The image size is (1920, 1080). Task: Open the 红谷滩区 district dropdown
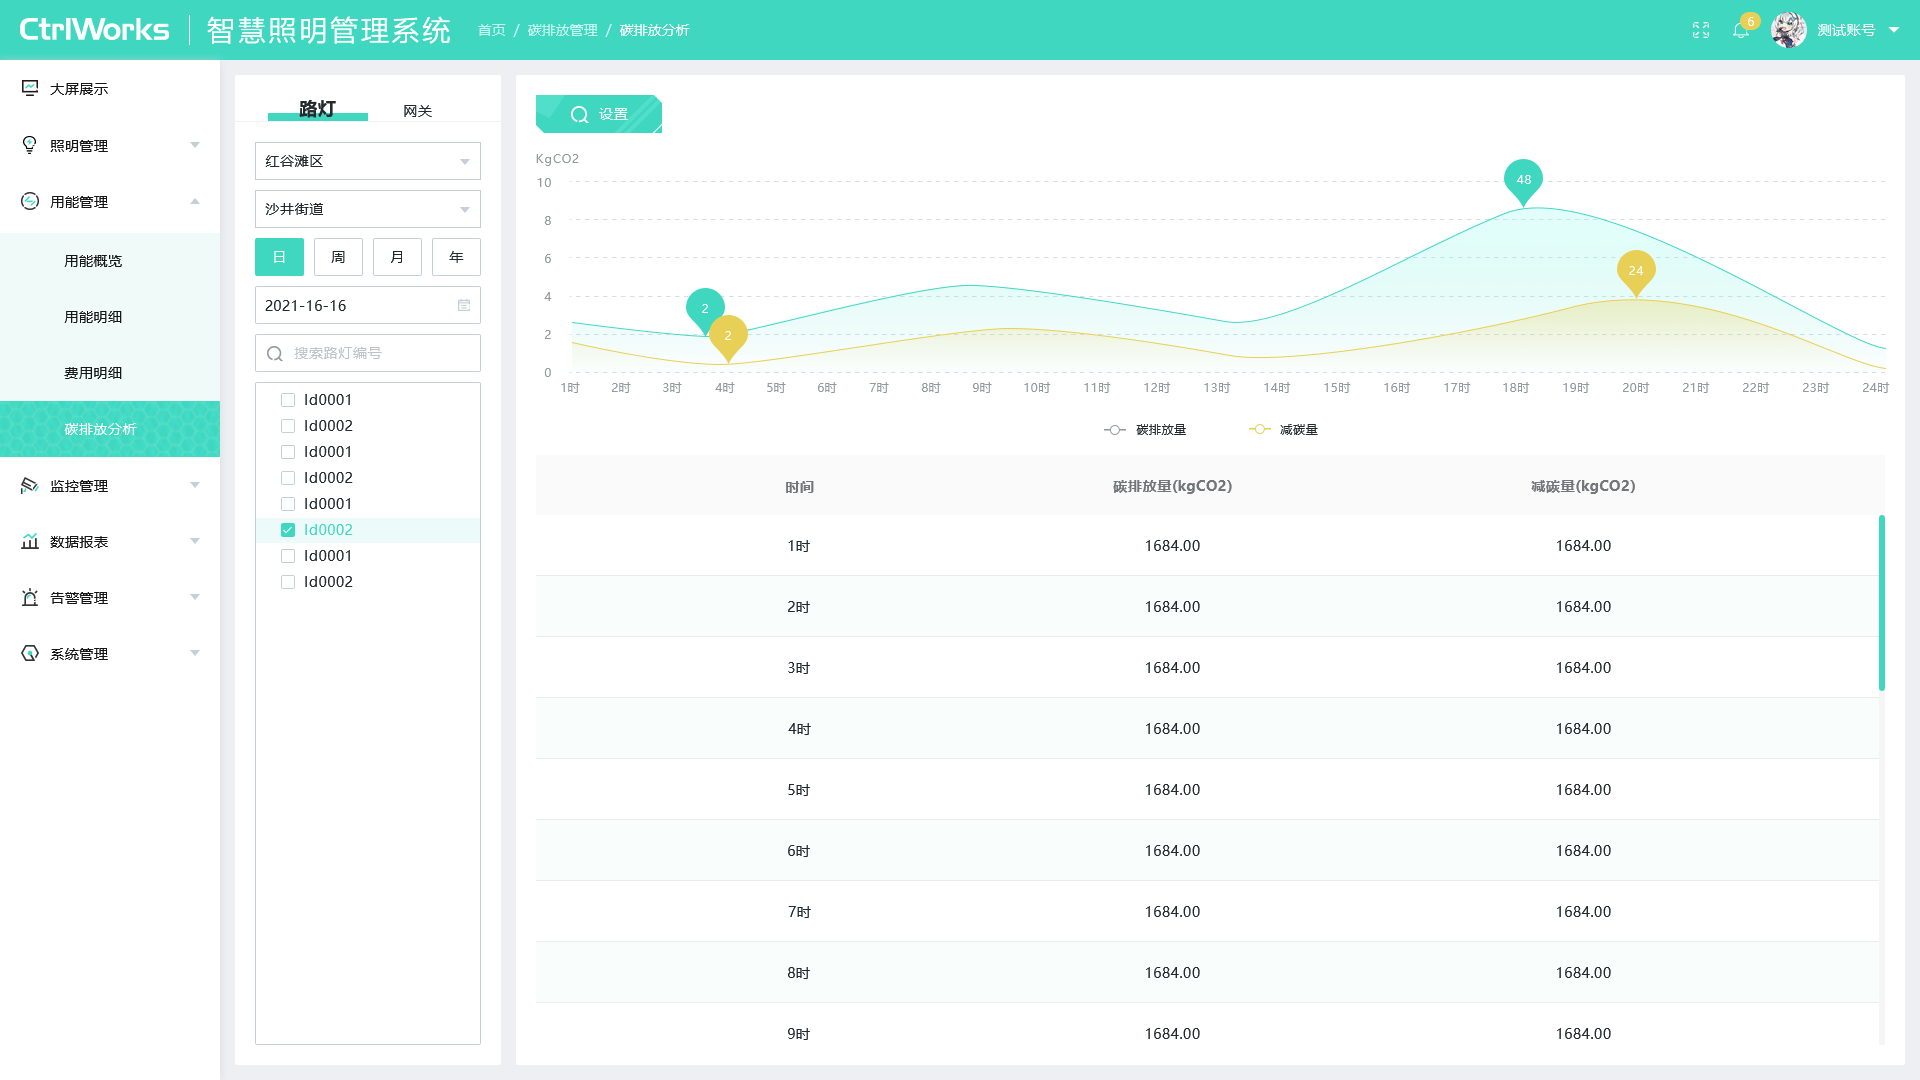click(368, 161)
